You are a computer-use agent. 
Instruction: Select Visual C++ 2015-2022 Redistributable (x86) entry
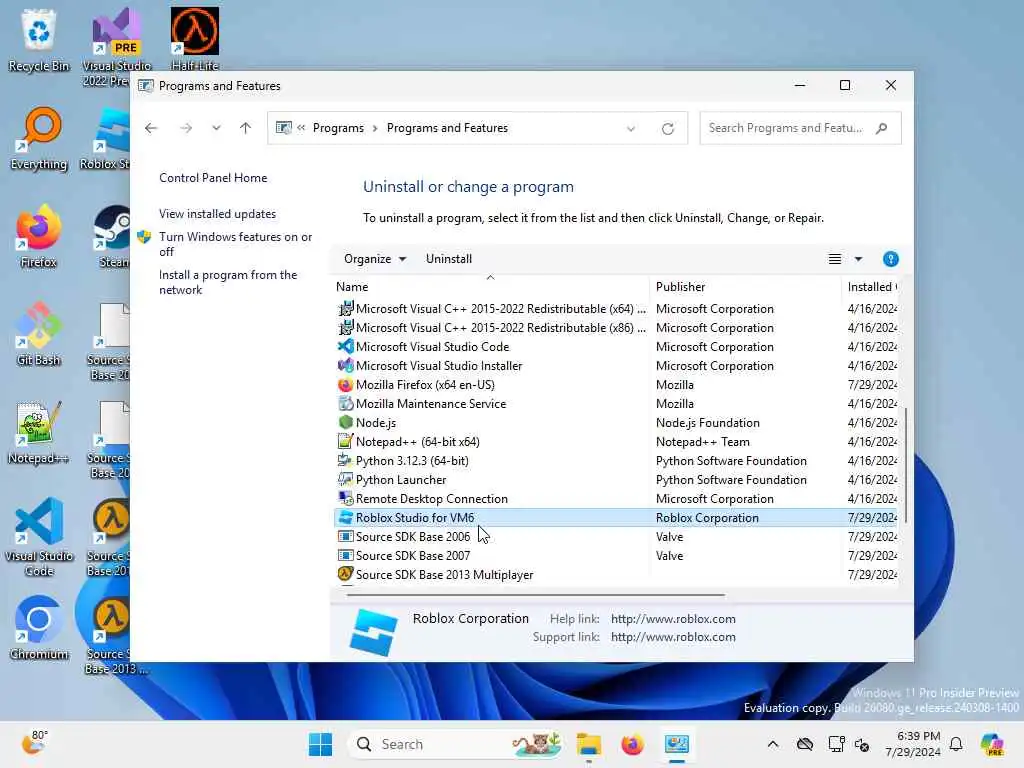(x=615, y=328)
